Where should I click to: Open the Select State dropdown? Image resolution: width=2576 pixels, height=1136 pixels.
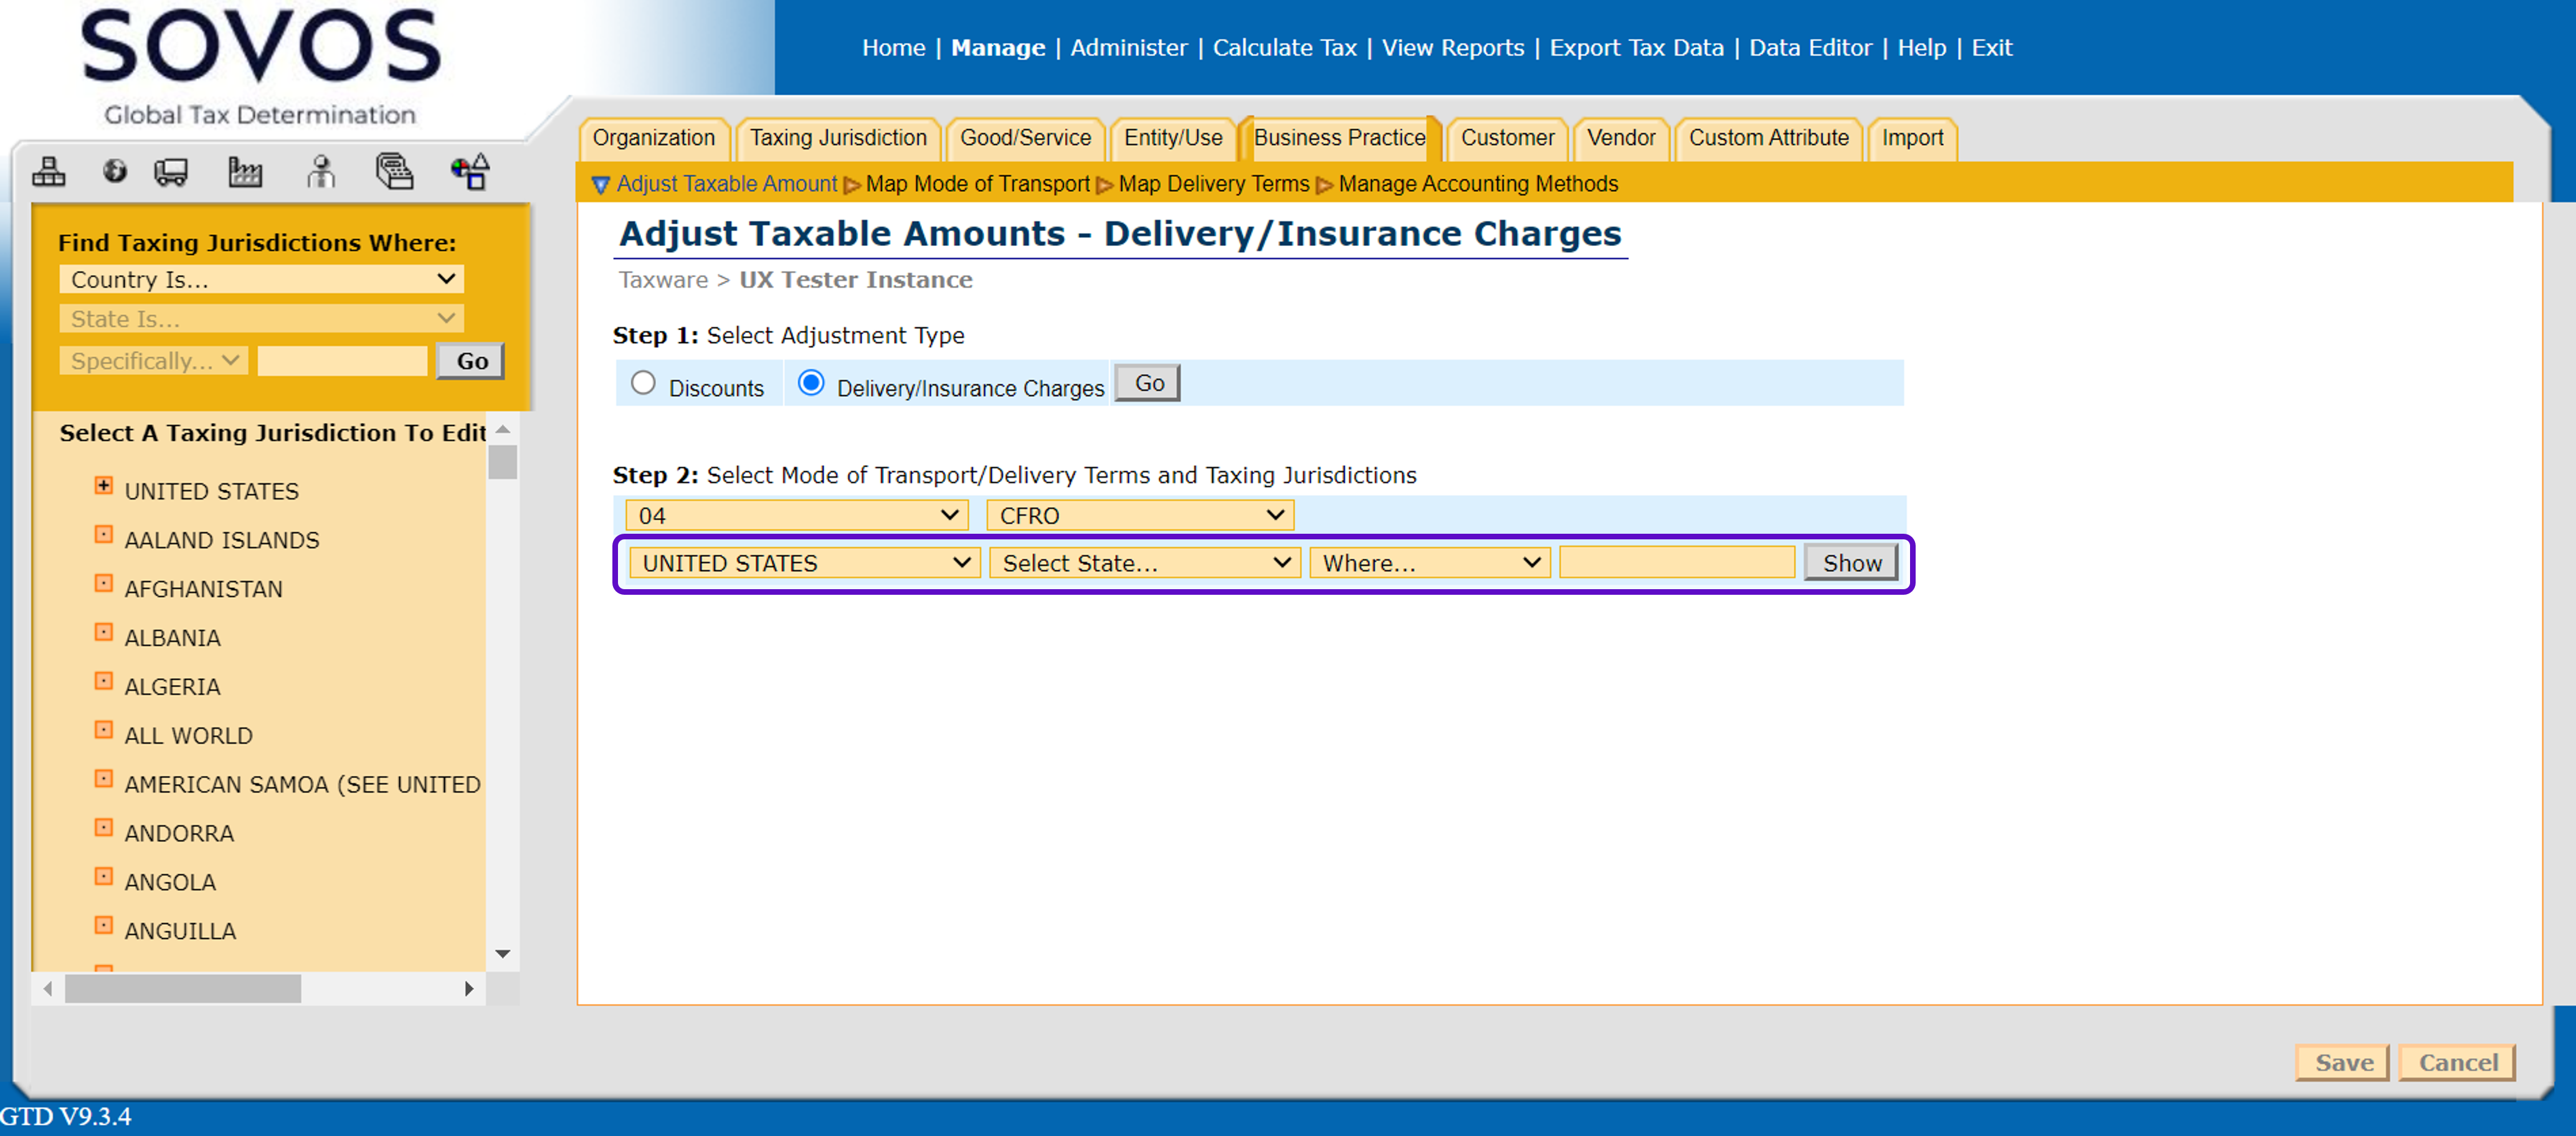tap(1144, 563)
